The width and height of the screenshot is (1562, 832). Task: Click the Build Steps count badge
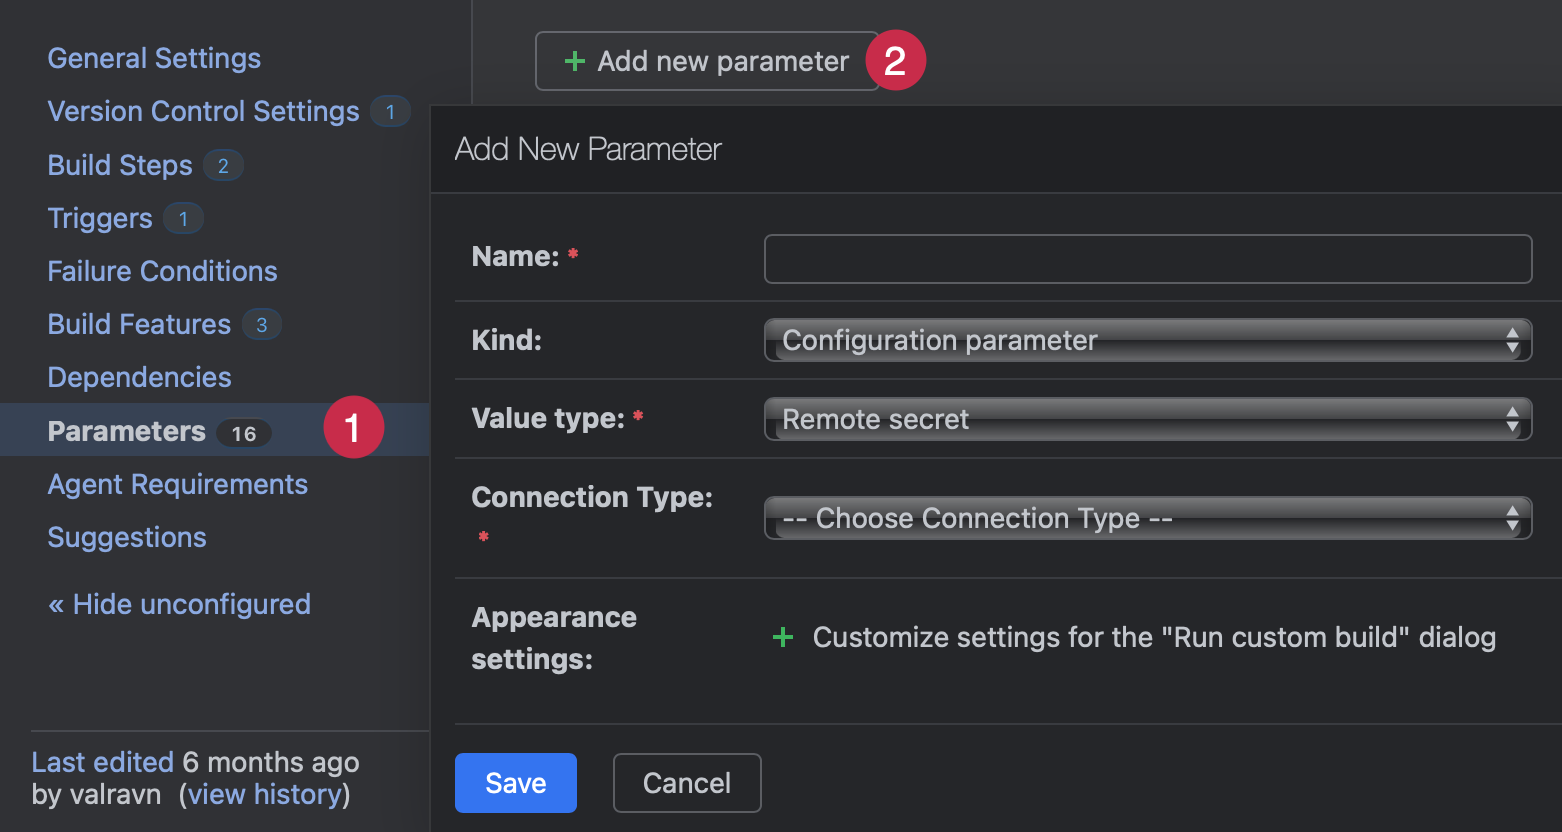223,166
